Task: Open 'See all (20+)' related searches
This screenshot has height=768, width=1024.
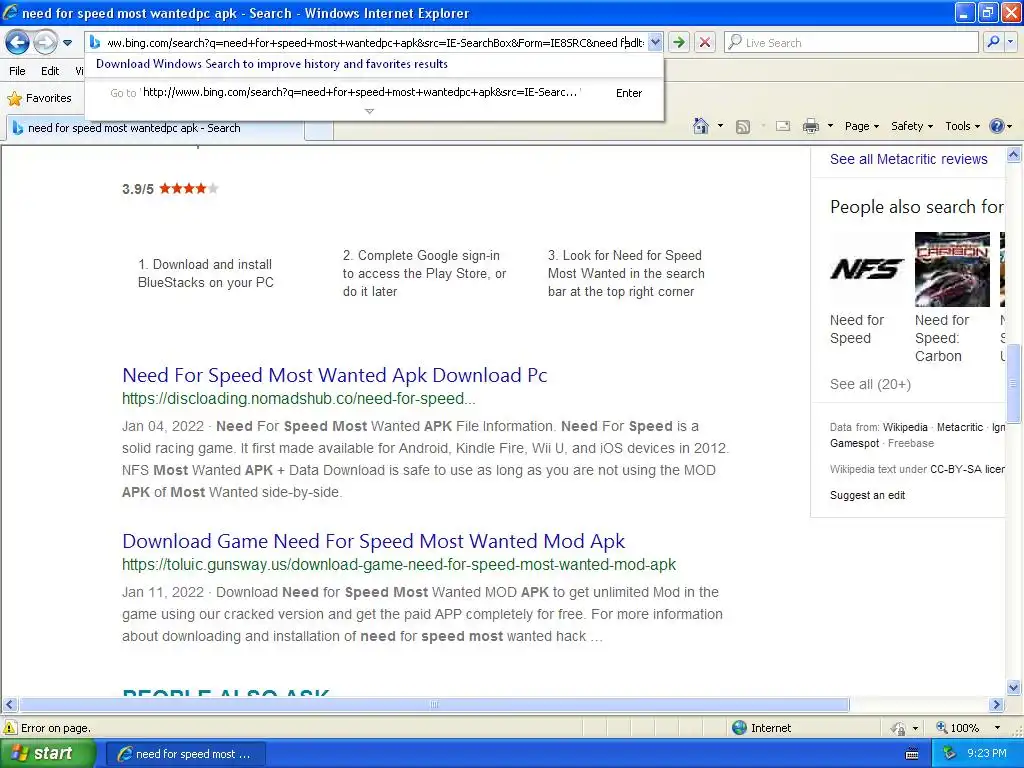Action: tap(870, 384)
